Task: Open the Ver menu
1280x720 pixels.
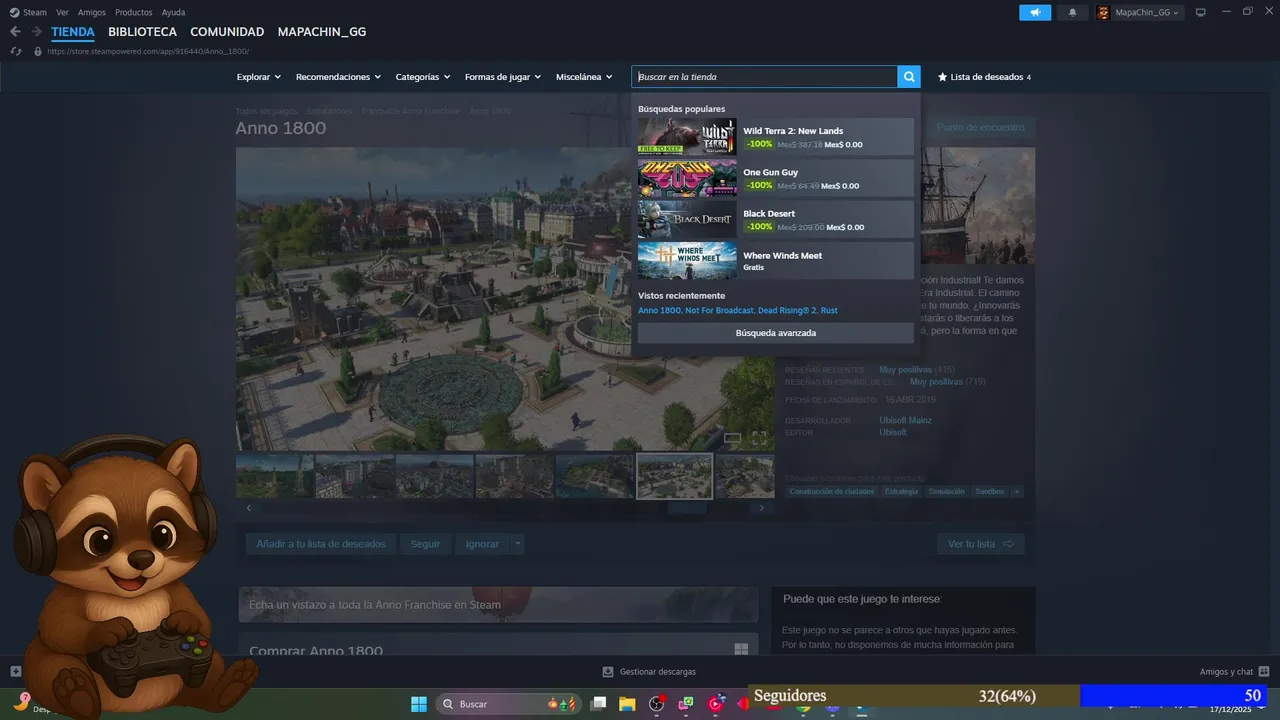Action: 62,12
